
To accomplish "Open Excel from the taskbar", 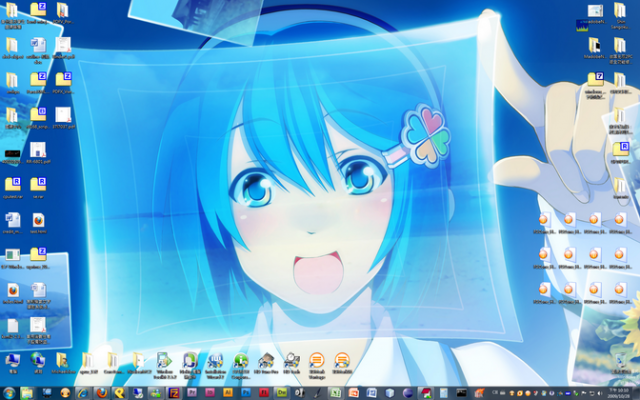I will point(335,393).
